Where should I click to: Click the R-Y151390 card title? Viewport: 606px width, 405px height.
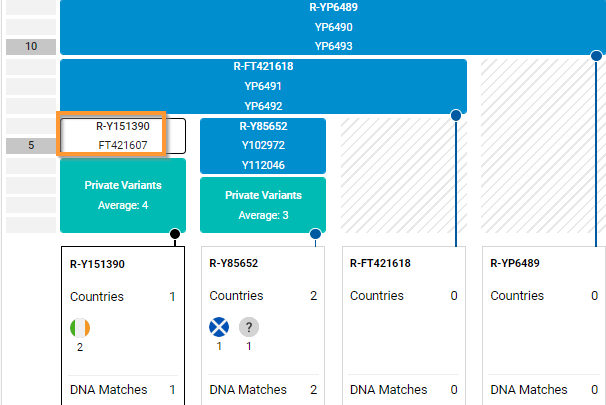(95, 264)
